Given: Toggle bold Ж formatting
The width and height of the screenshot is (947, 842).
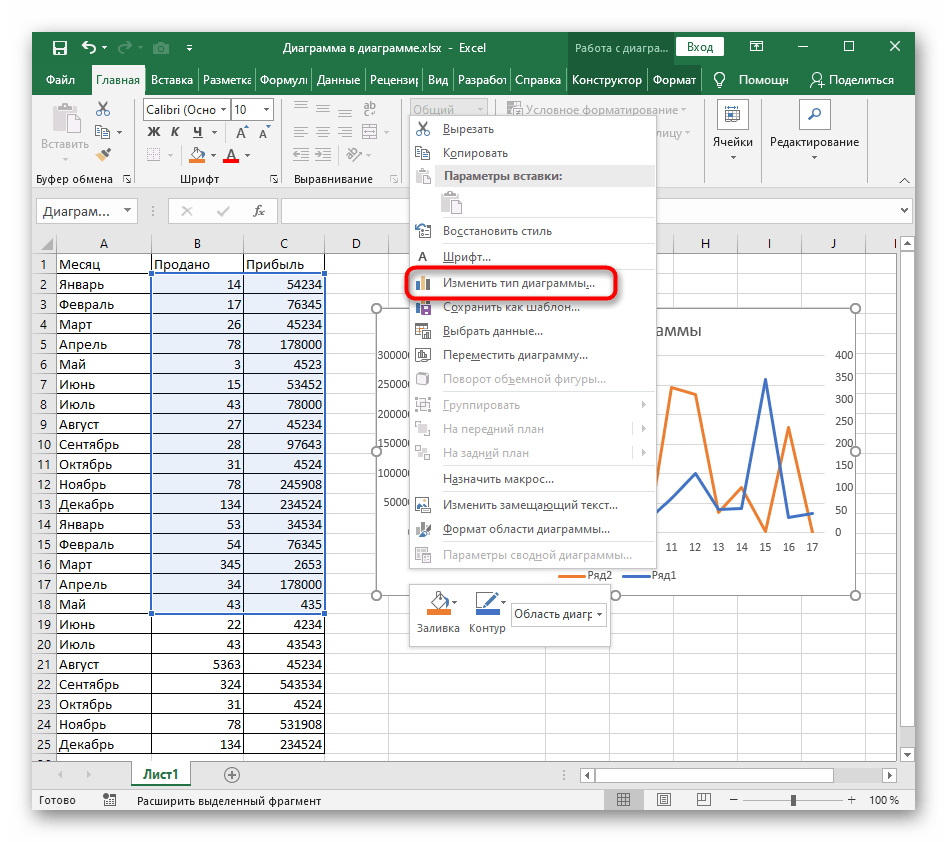Looking at the screenshot, I should [x=154, y=132].
